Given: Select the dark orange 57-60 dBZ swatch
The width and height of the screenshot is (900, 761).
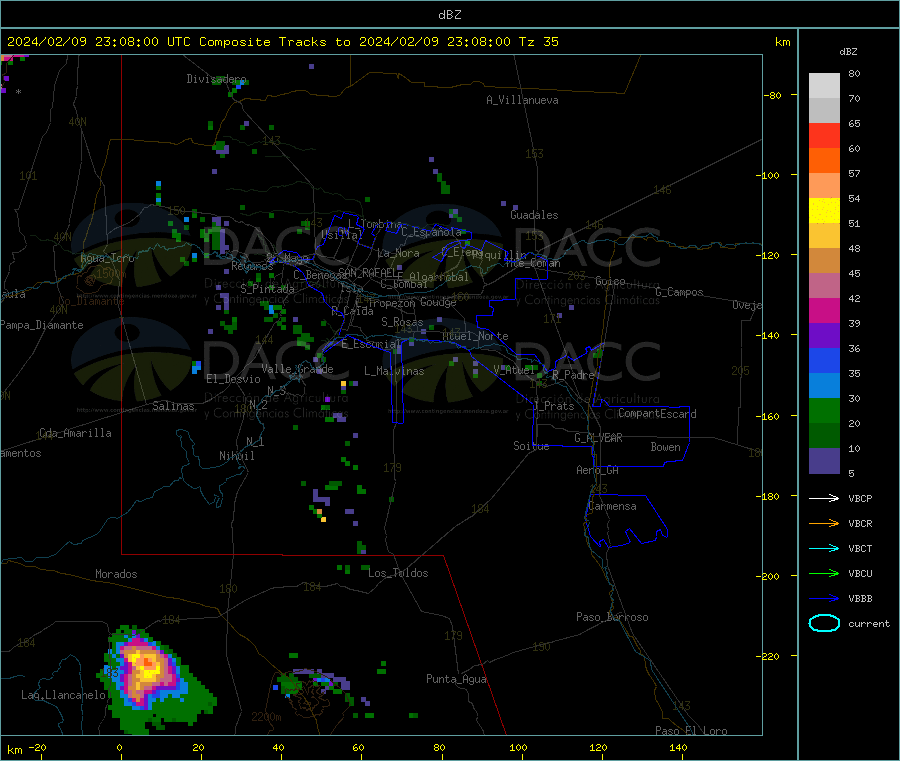Looking at the screenshot, I should coord(824,161).
